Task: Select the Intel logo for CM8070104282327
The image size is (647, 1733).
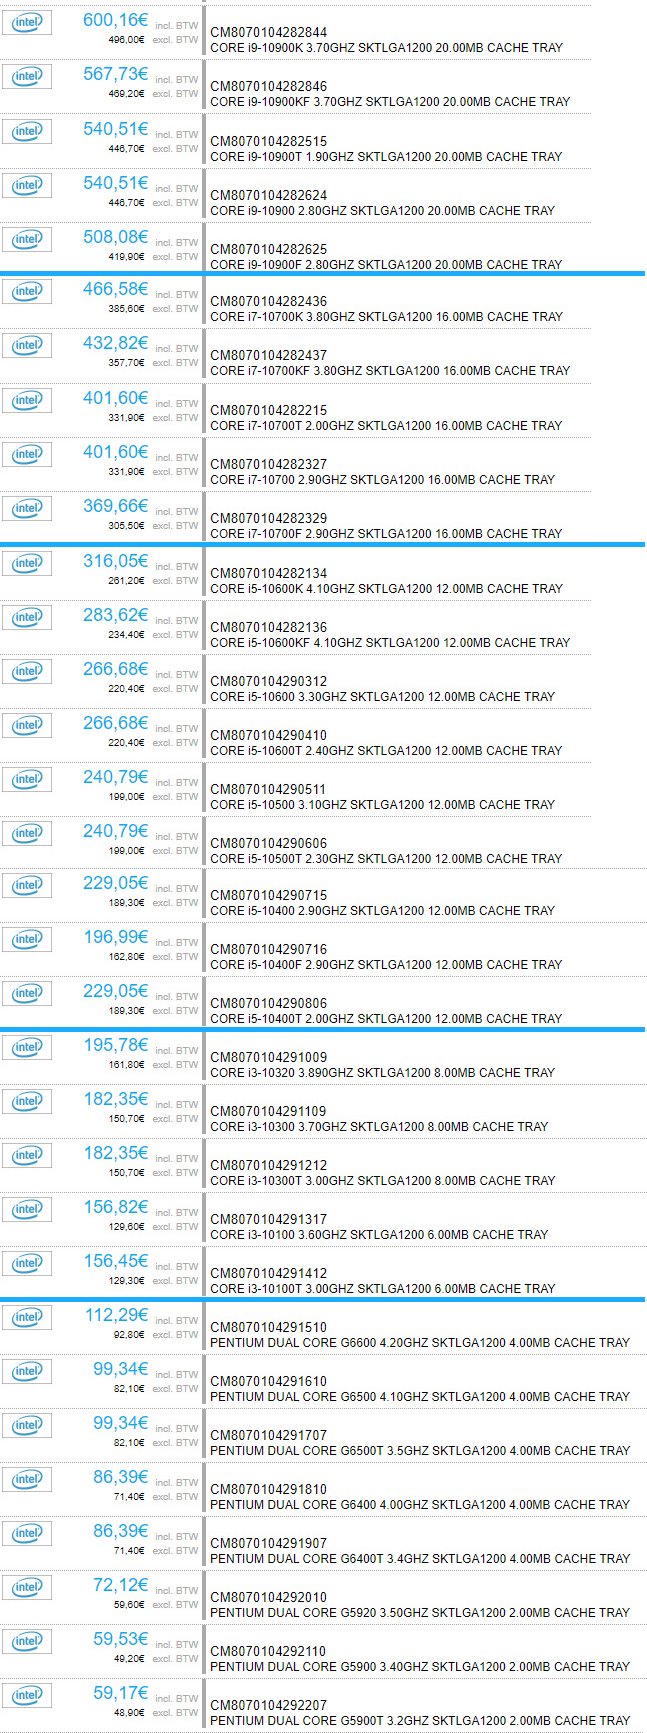Action: 27,454
